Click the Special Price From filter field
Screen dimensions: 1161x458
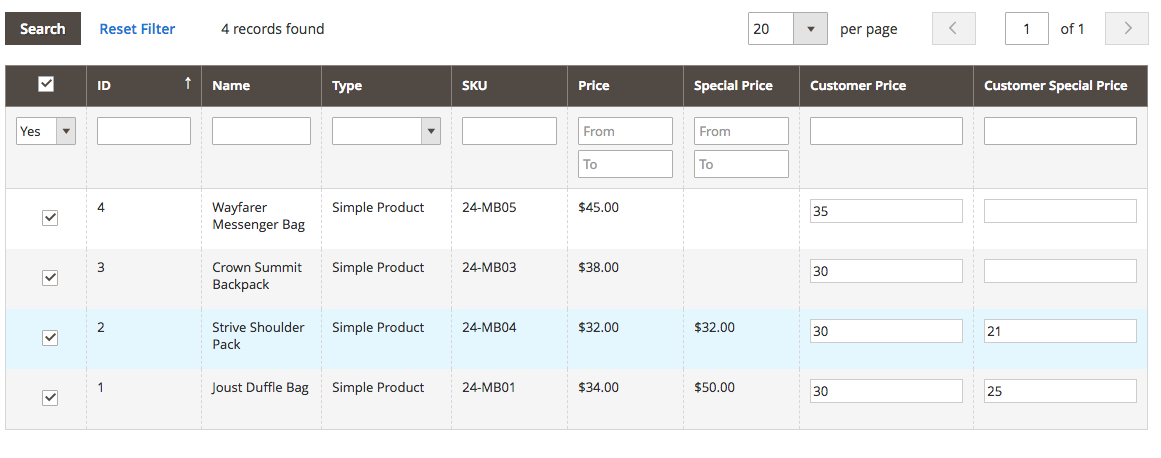click(x=741, y=131)
